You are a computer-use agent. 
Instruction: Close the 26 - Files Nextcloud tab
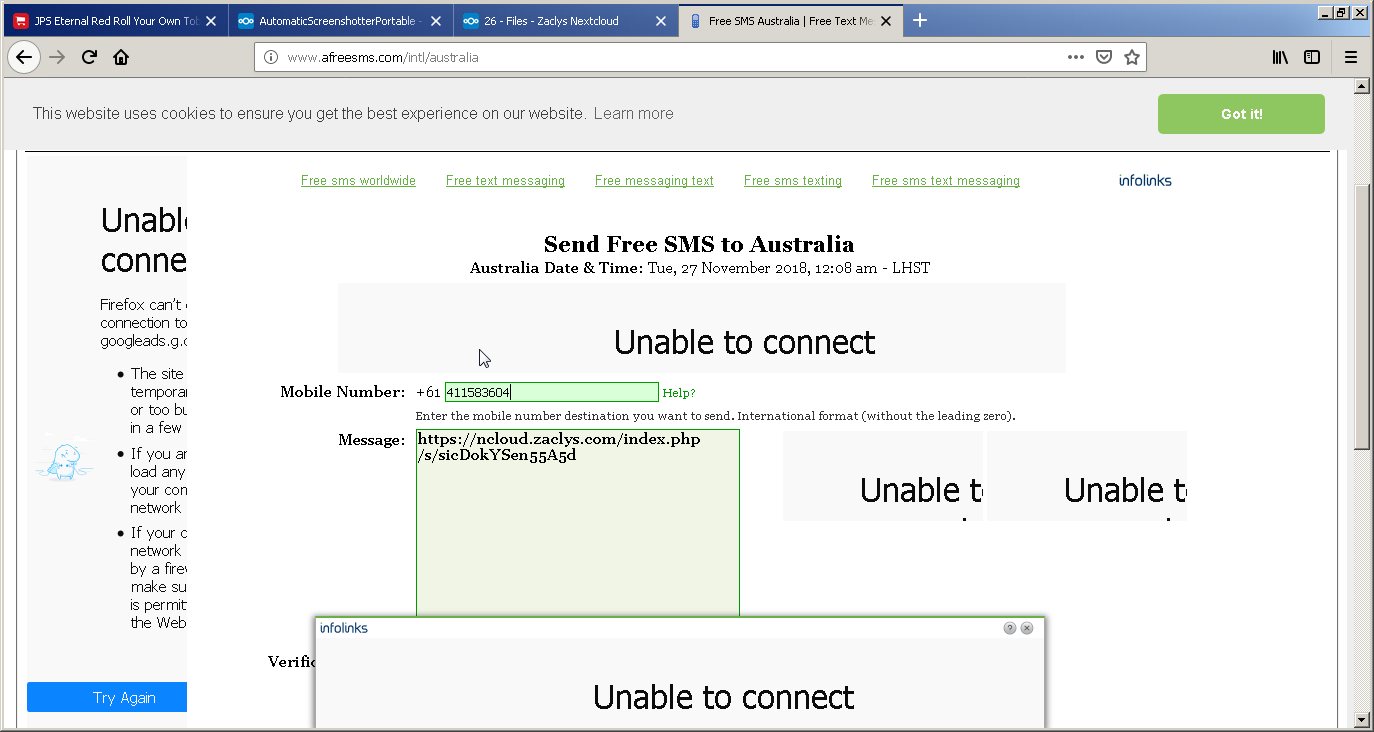coord(661,20)
